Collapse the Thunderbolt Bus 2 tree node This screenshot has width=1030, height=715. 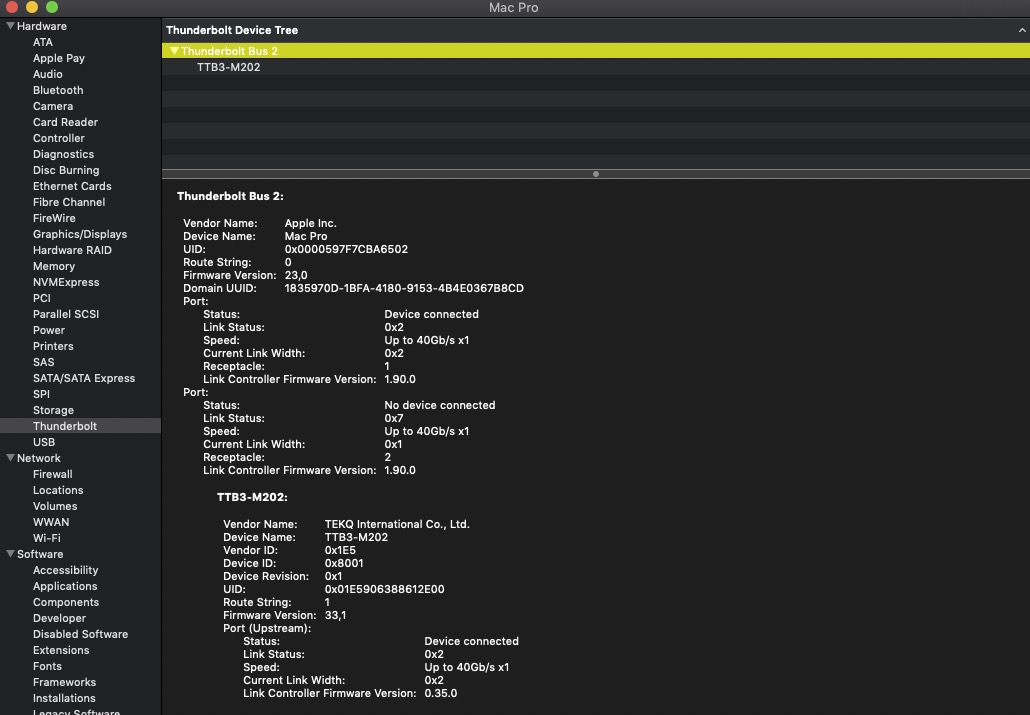coord(174,51)
